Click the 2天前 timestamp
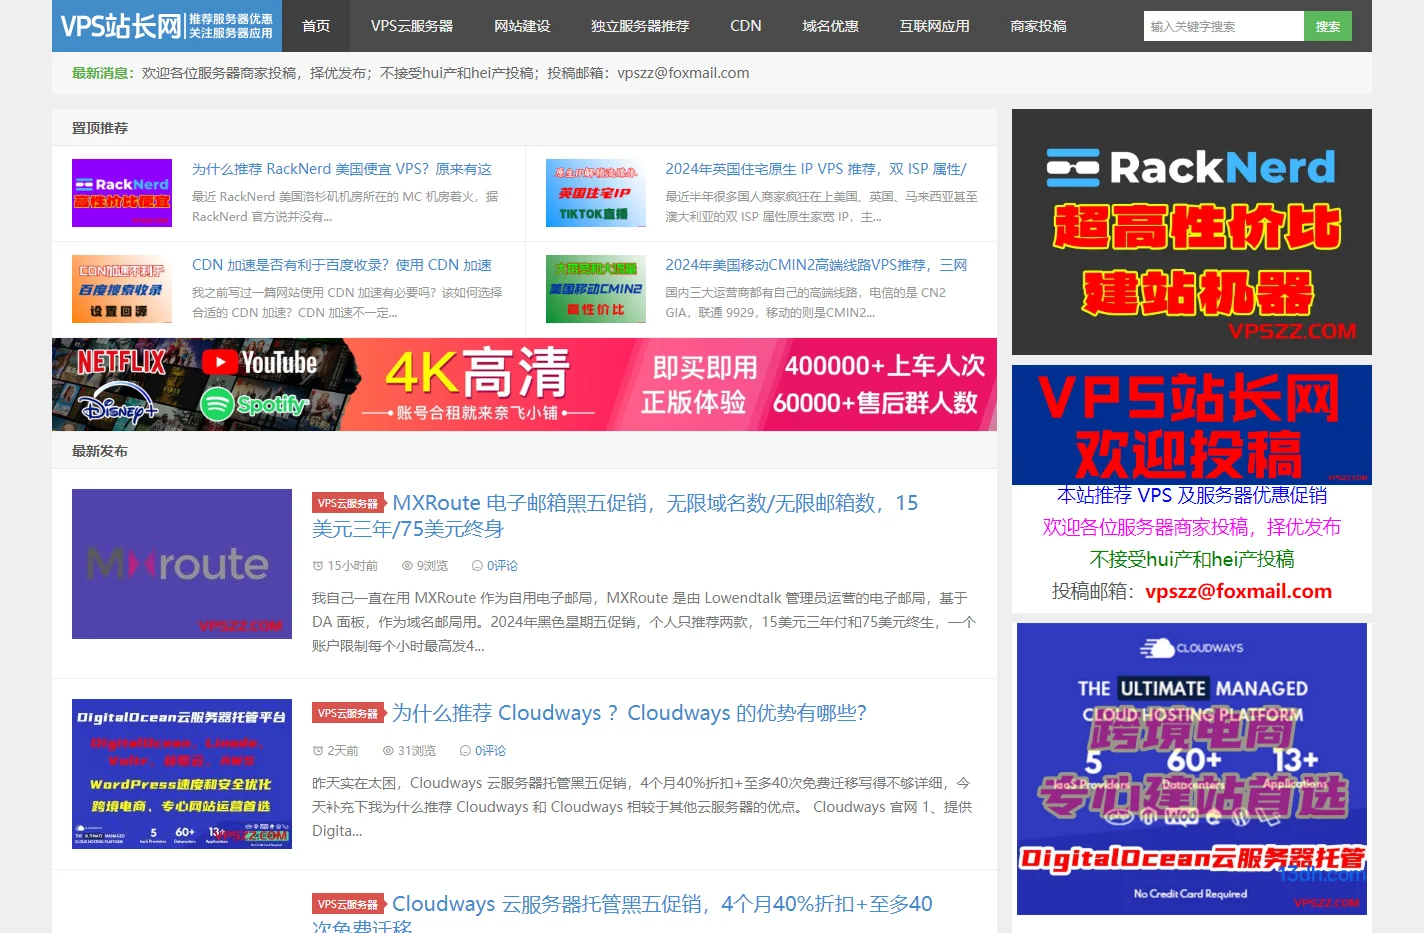Screen dimensions: 1424x933 (336, 751)
